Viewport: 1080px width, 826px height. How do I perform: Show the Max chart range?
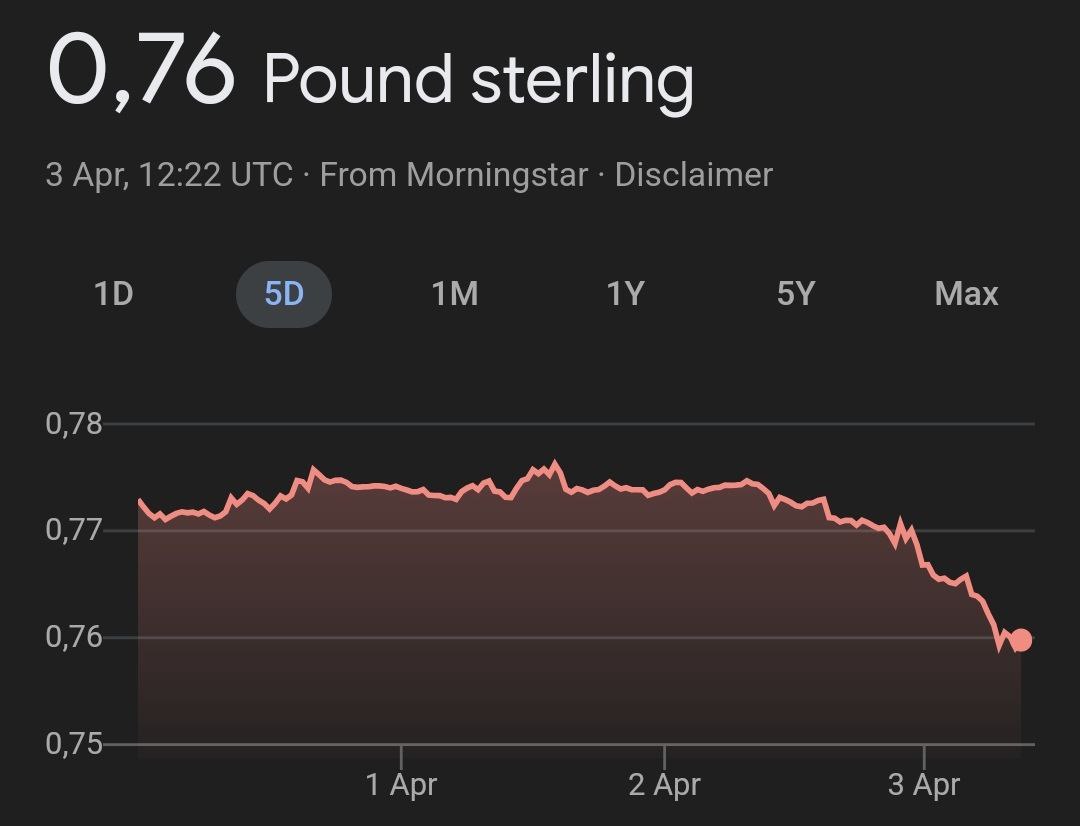(966, 294)
